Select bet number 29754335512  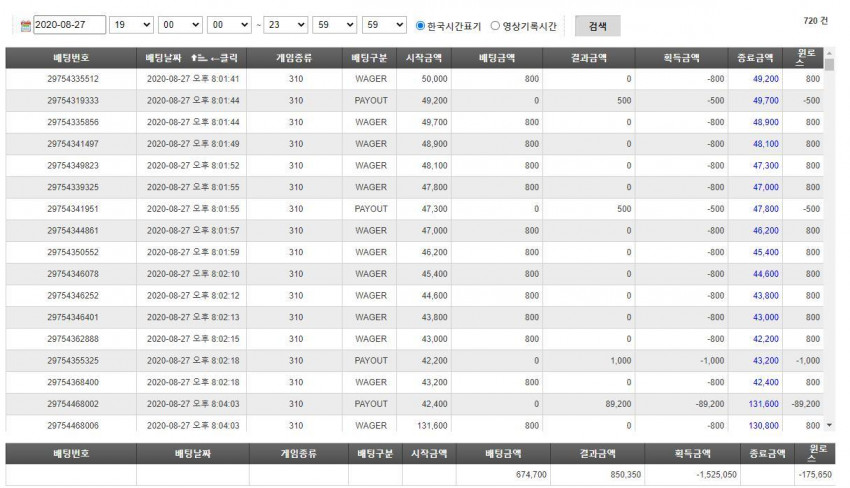[73, 79]
